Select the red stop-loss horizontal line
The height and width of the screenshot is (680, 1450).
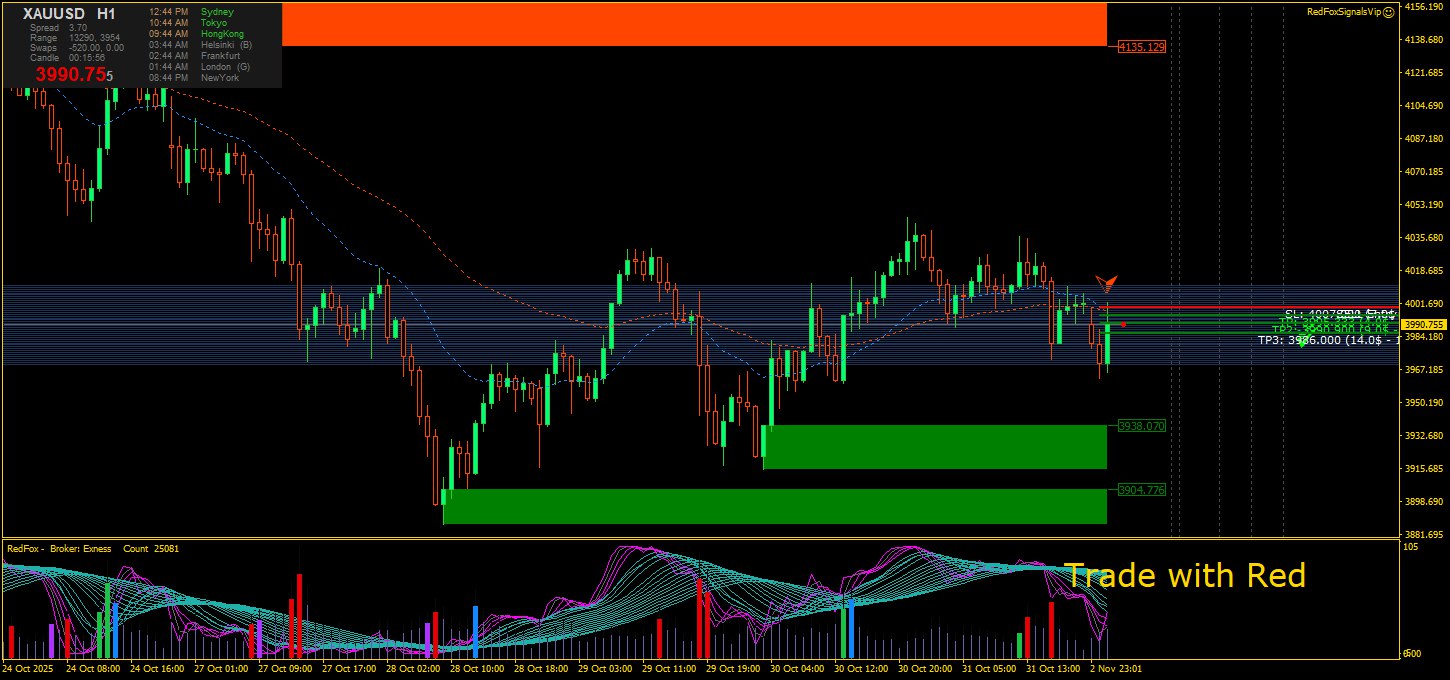[x=1200, y=307]
